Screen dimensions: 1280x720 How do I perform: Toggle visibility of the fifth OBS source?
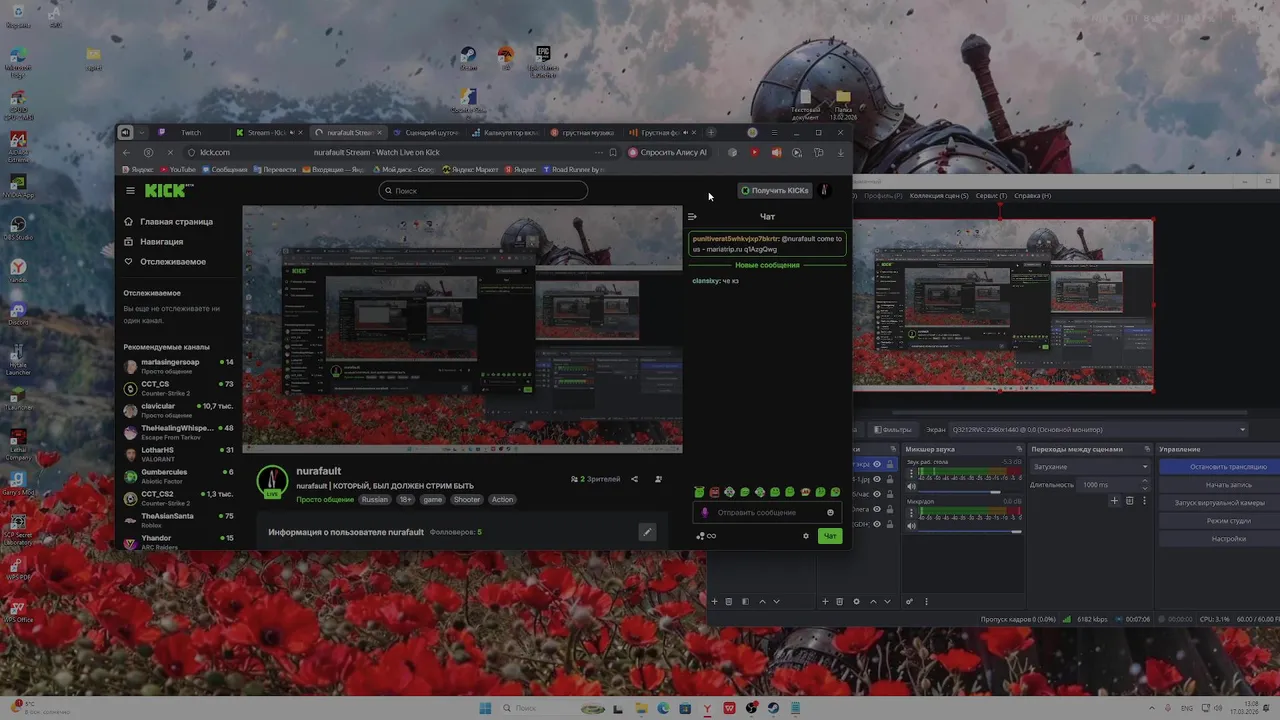(877, 524)
